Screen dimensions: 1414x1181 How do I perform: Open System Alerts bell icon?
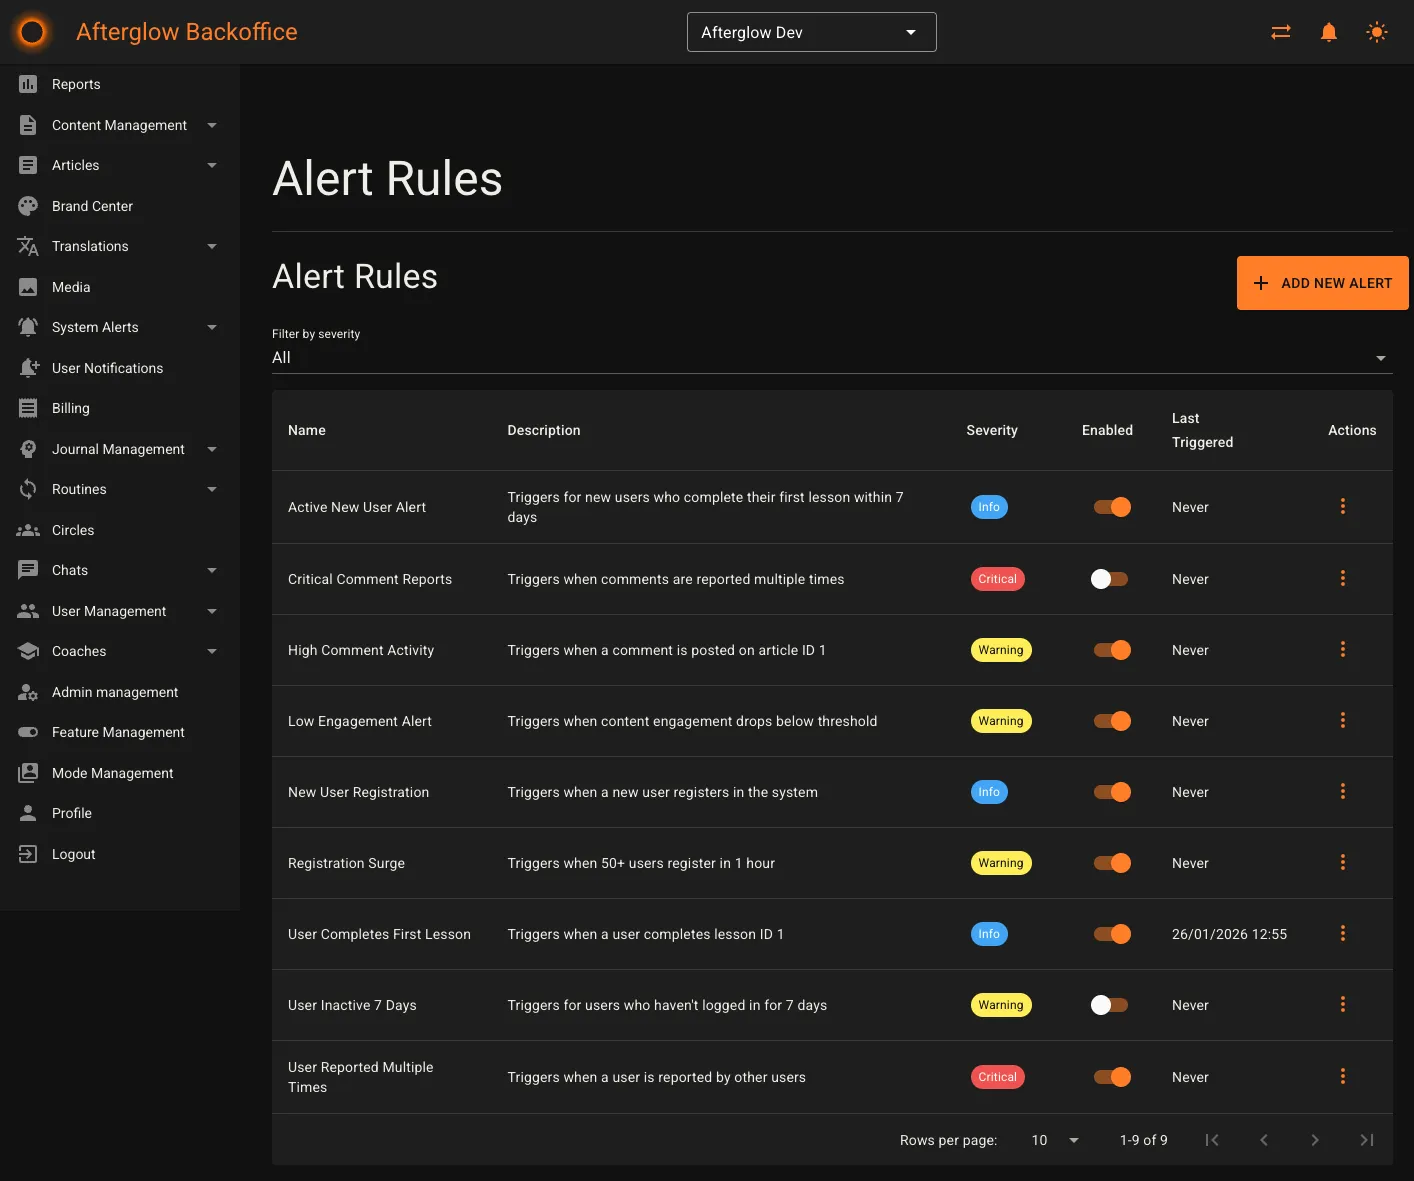coord(28,327)
